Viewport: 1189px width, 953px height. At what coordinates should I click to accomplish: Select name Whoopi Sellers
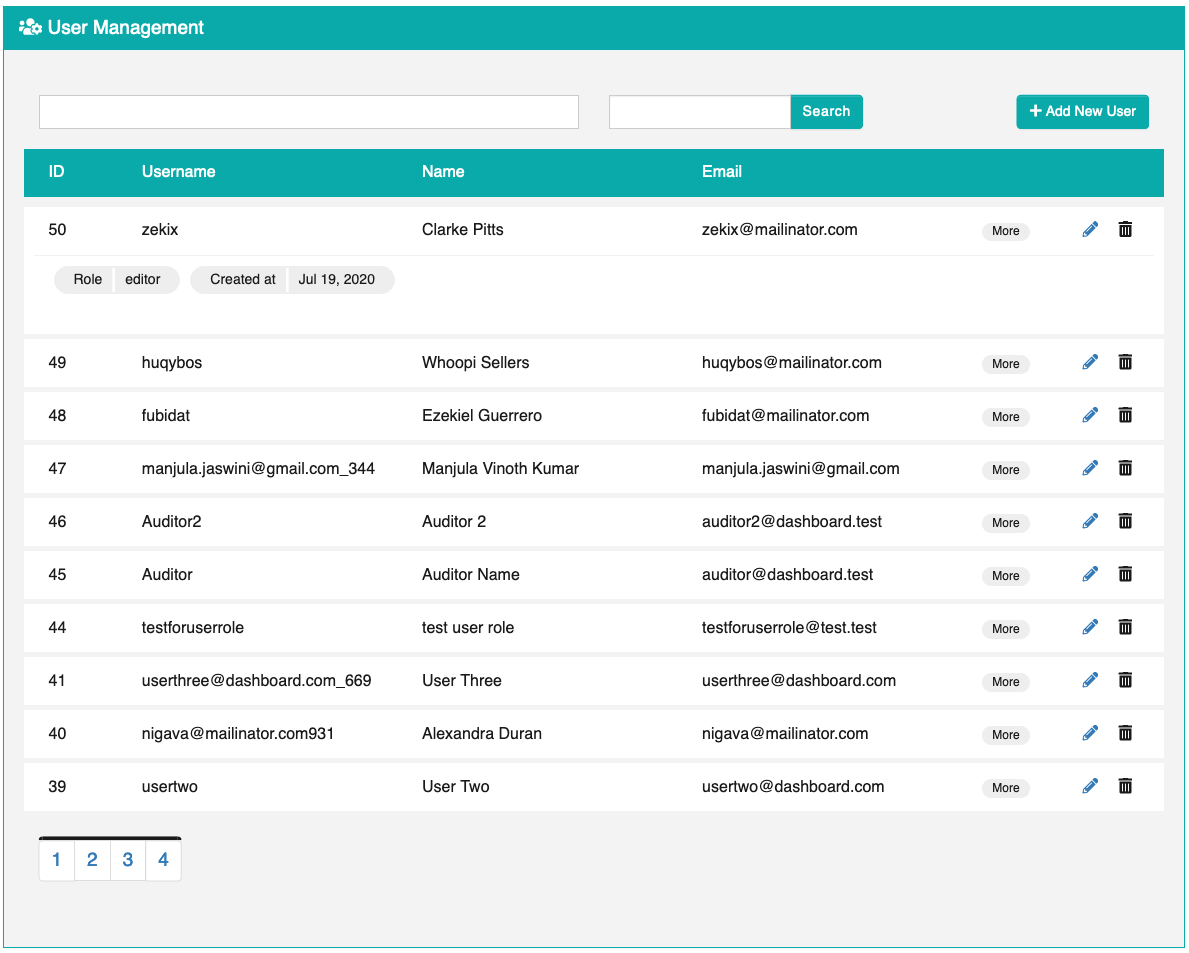coord(475,362)
